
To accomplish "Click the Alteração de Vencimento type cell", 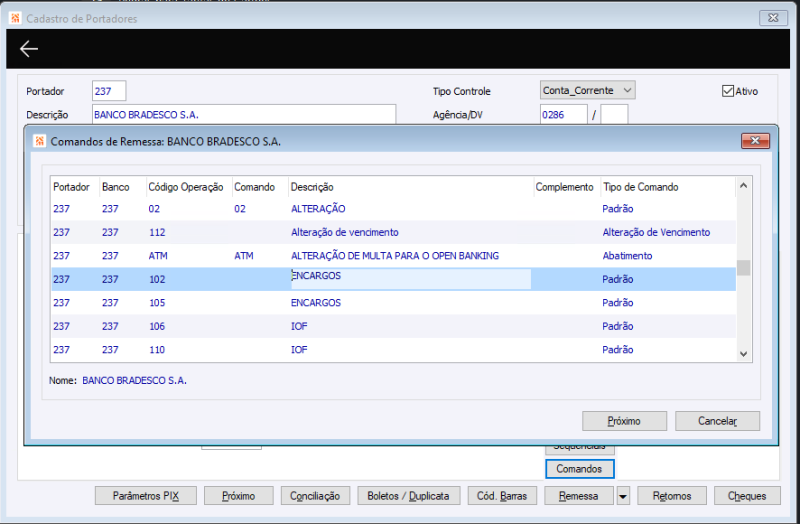I will [656, 232].
